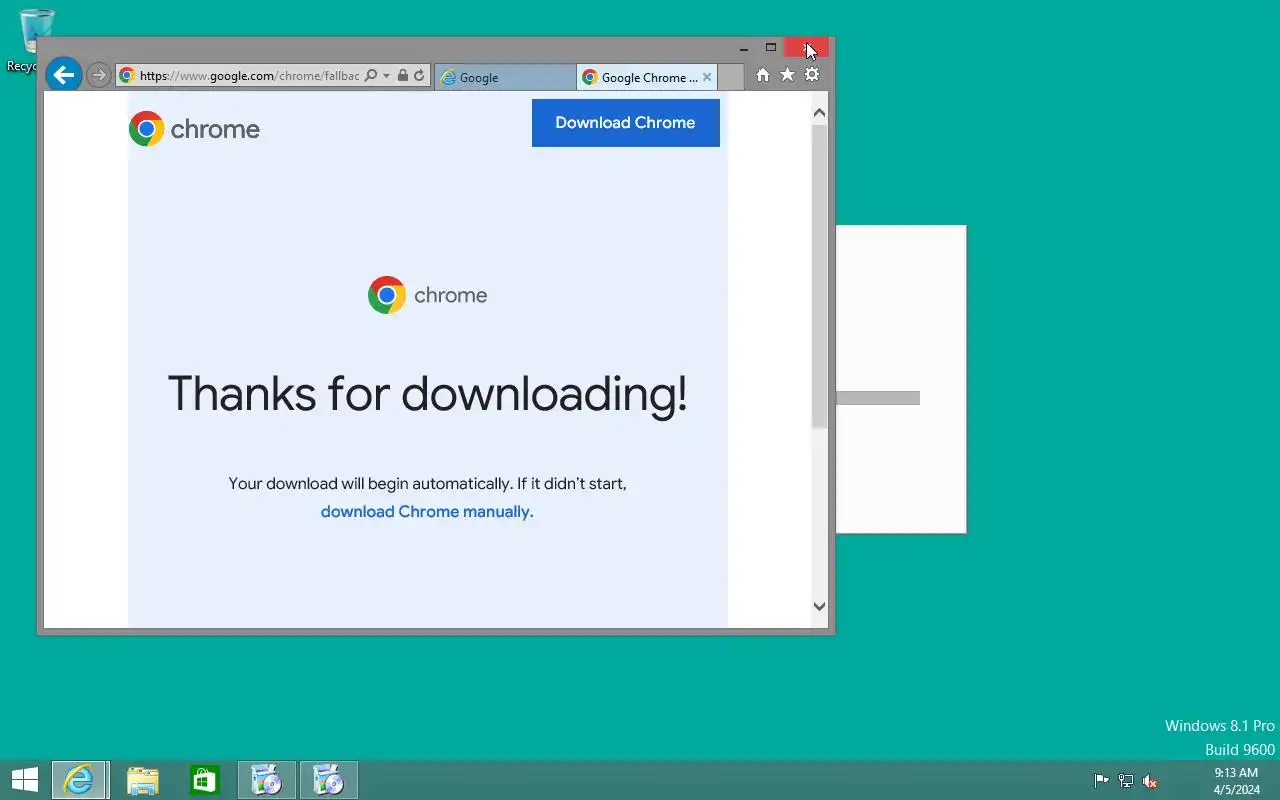Viewport: 1280px width, 800px height.
Task: Click the forward navigation arrow
Action: 98,76
